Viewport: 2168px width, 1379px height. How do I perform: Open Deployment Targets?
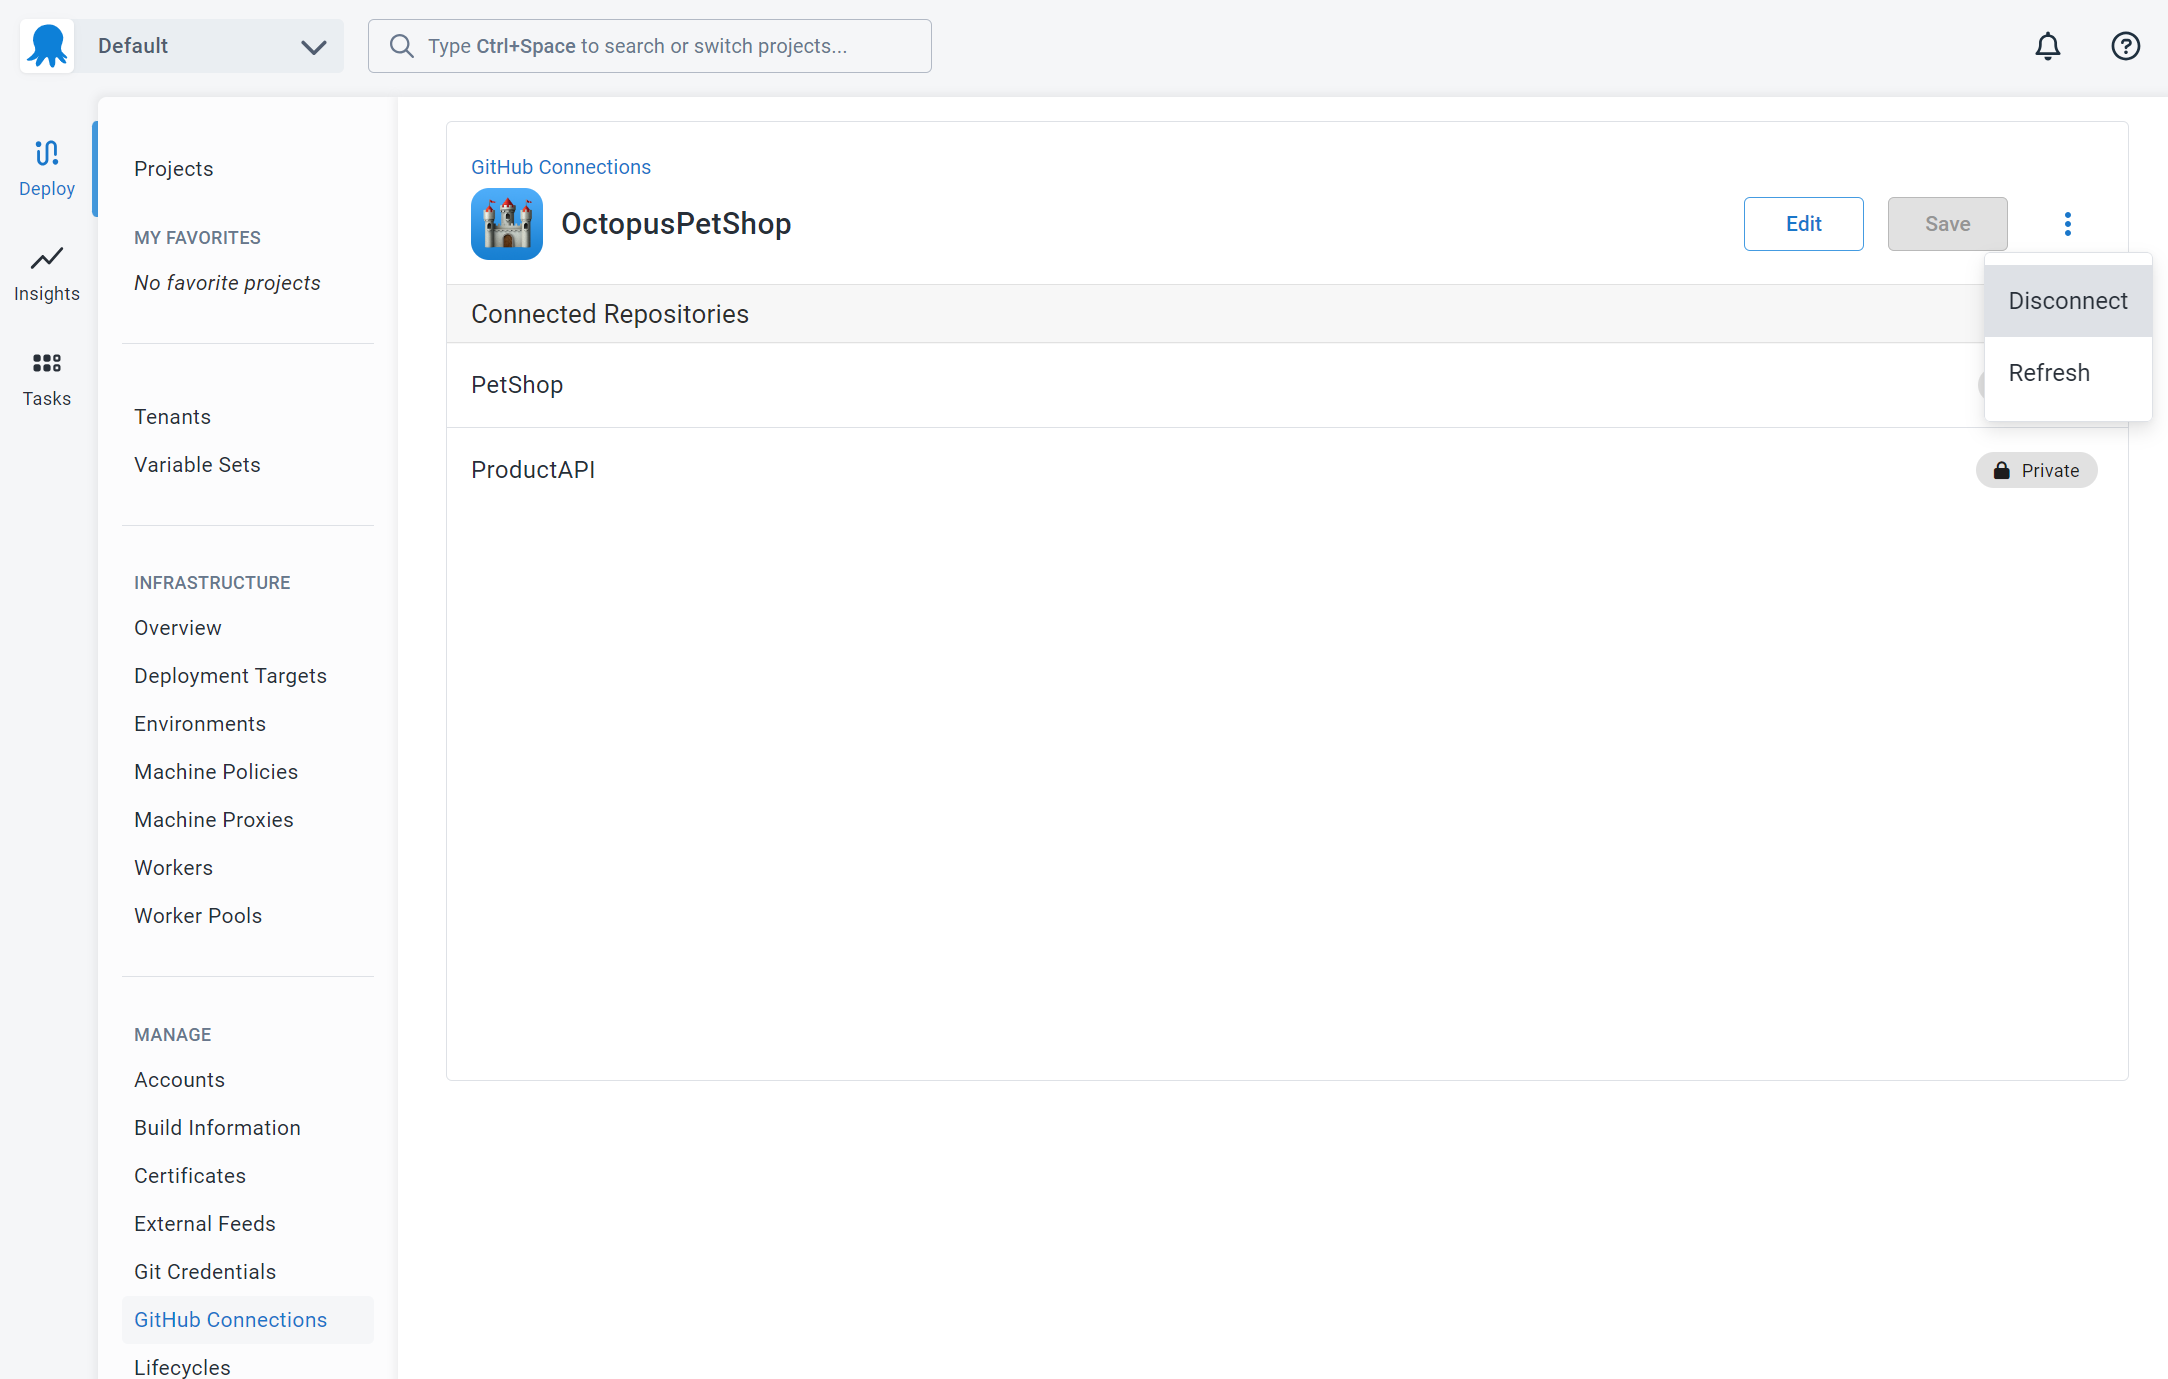[230, 676]
